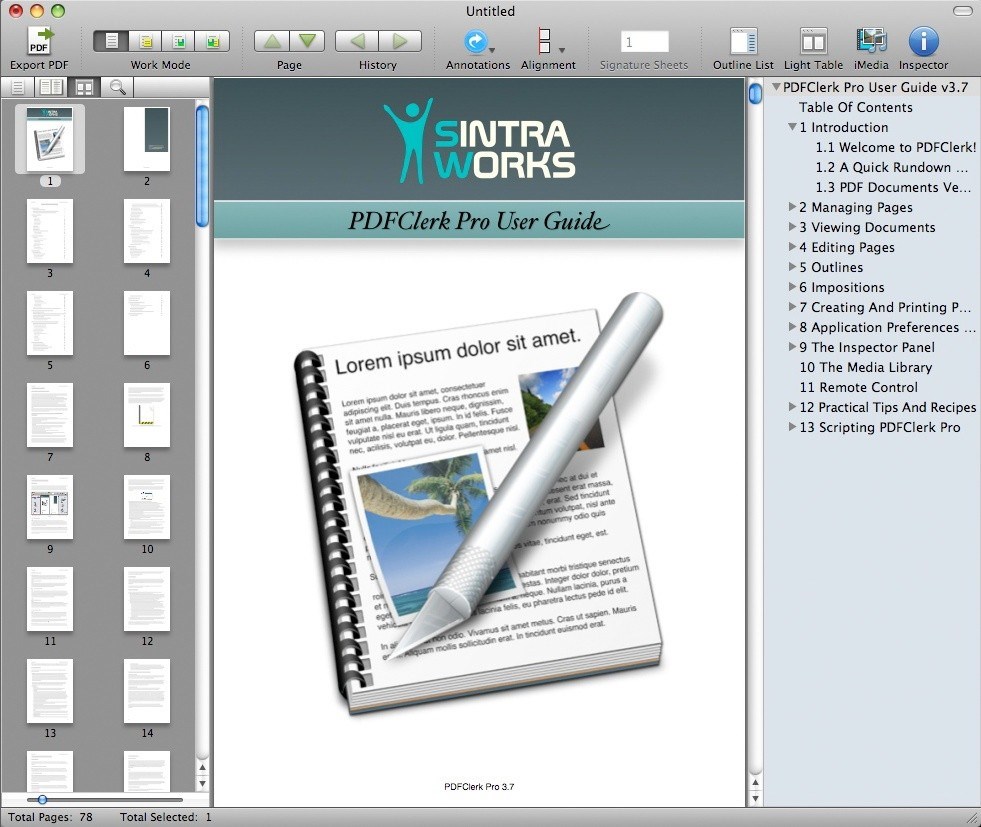Open the Light Table view
The width and height of the screenshot is (981, 827).
(813, 42)
